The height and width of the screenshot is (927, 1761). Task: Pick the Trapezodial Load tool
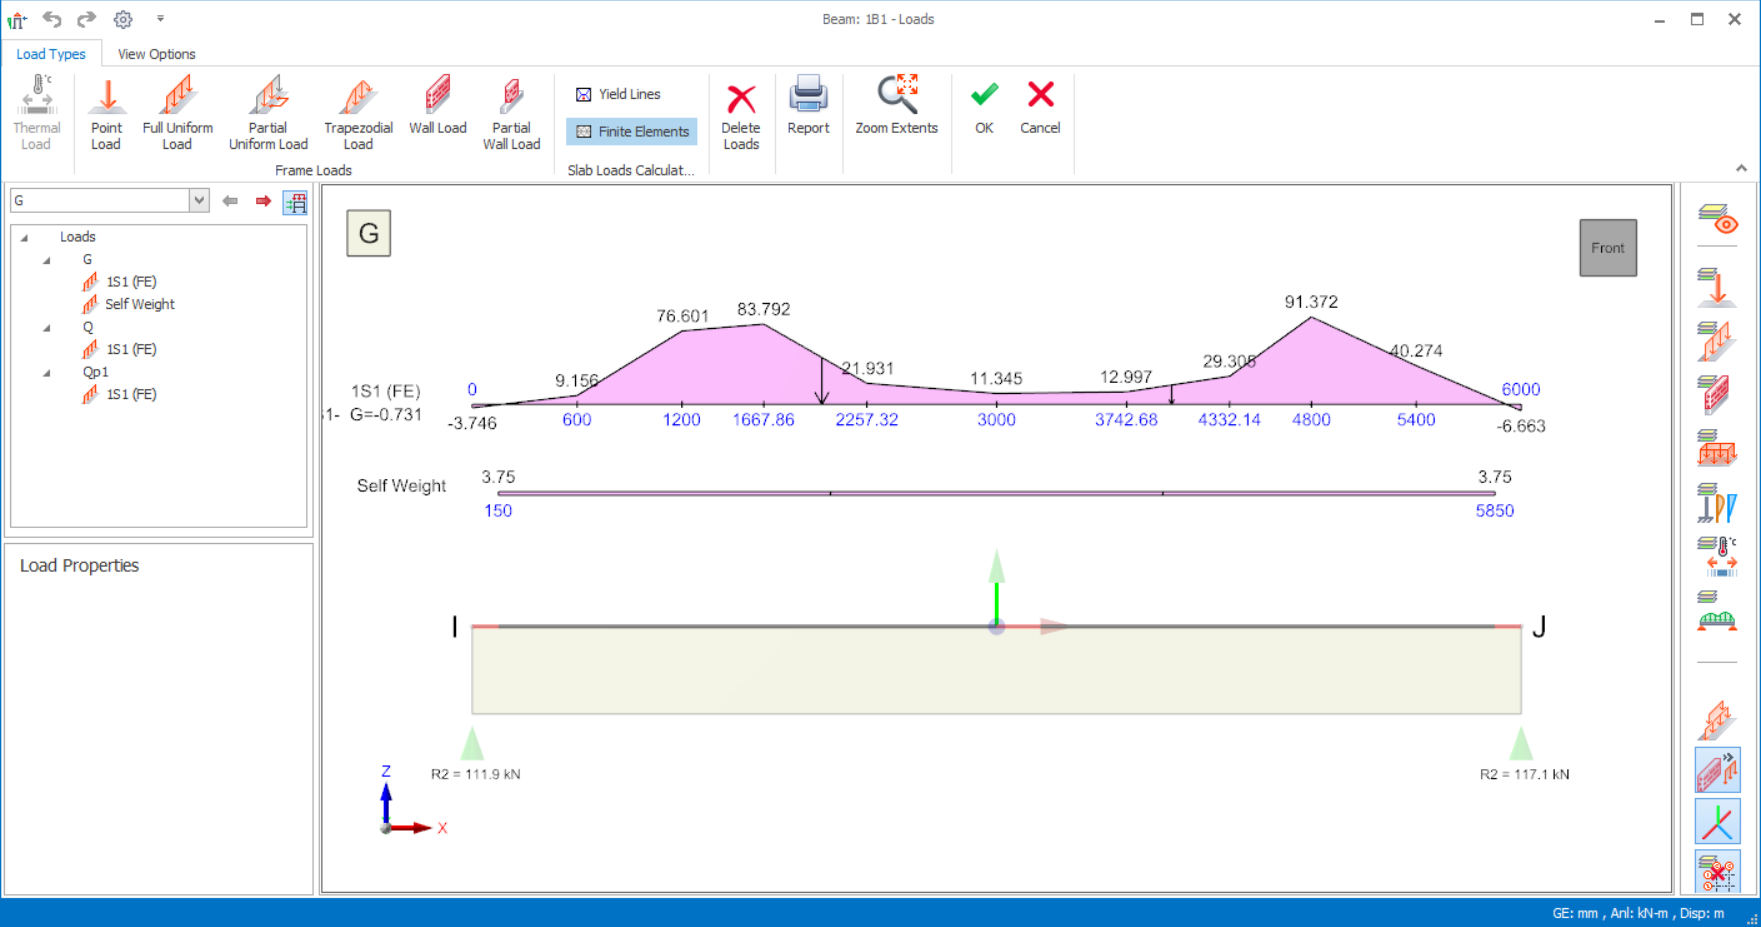358,112
